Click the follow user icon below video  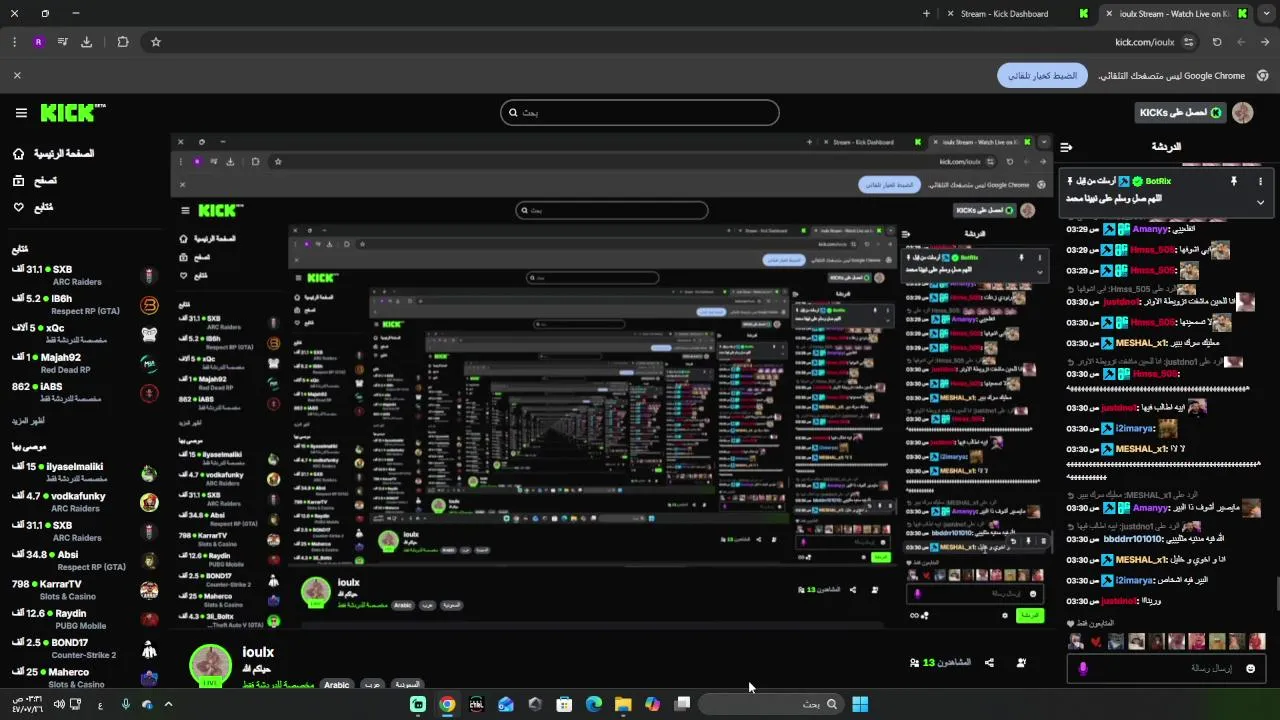pos(1021,662)
